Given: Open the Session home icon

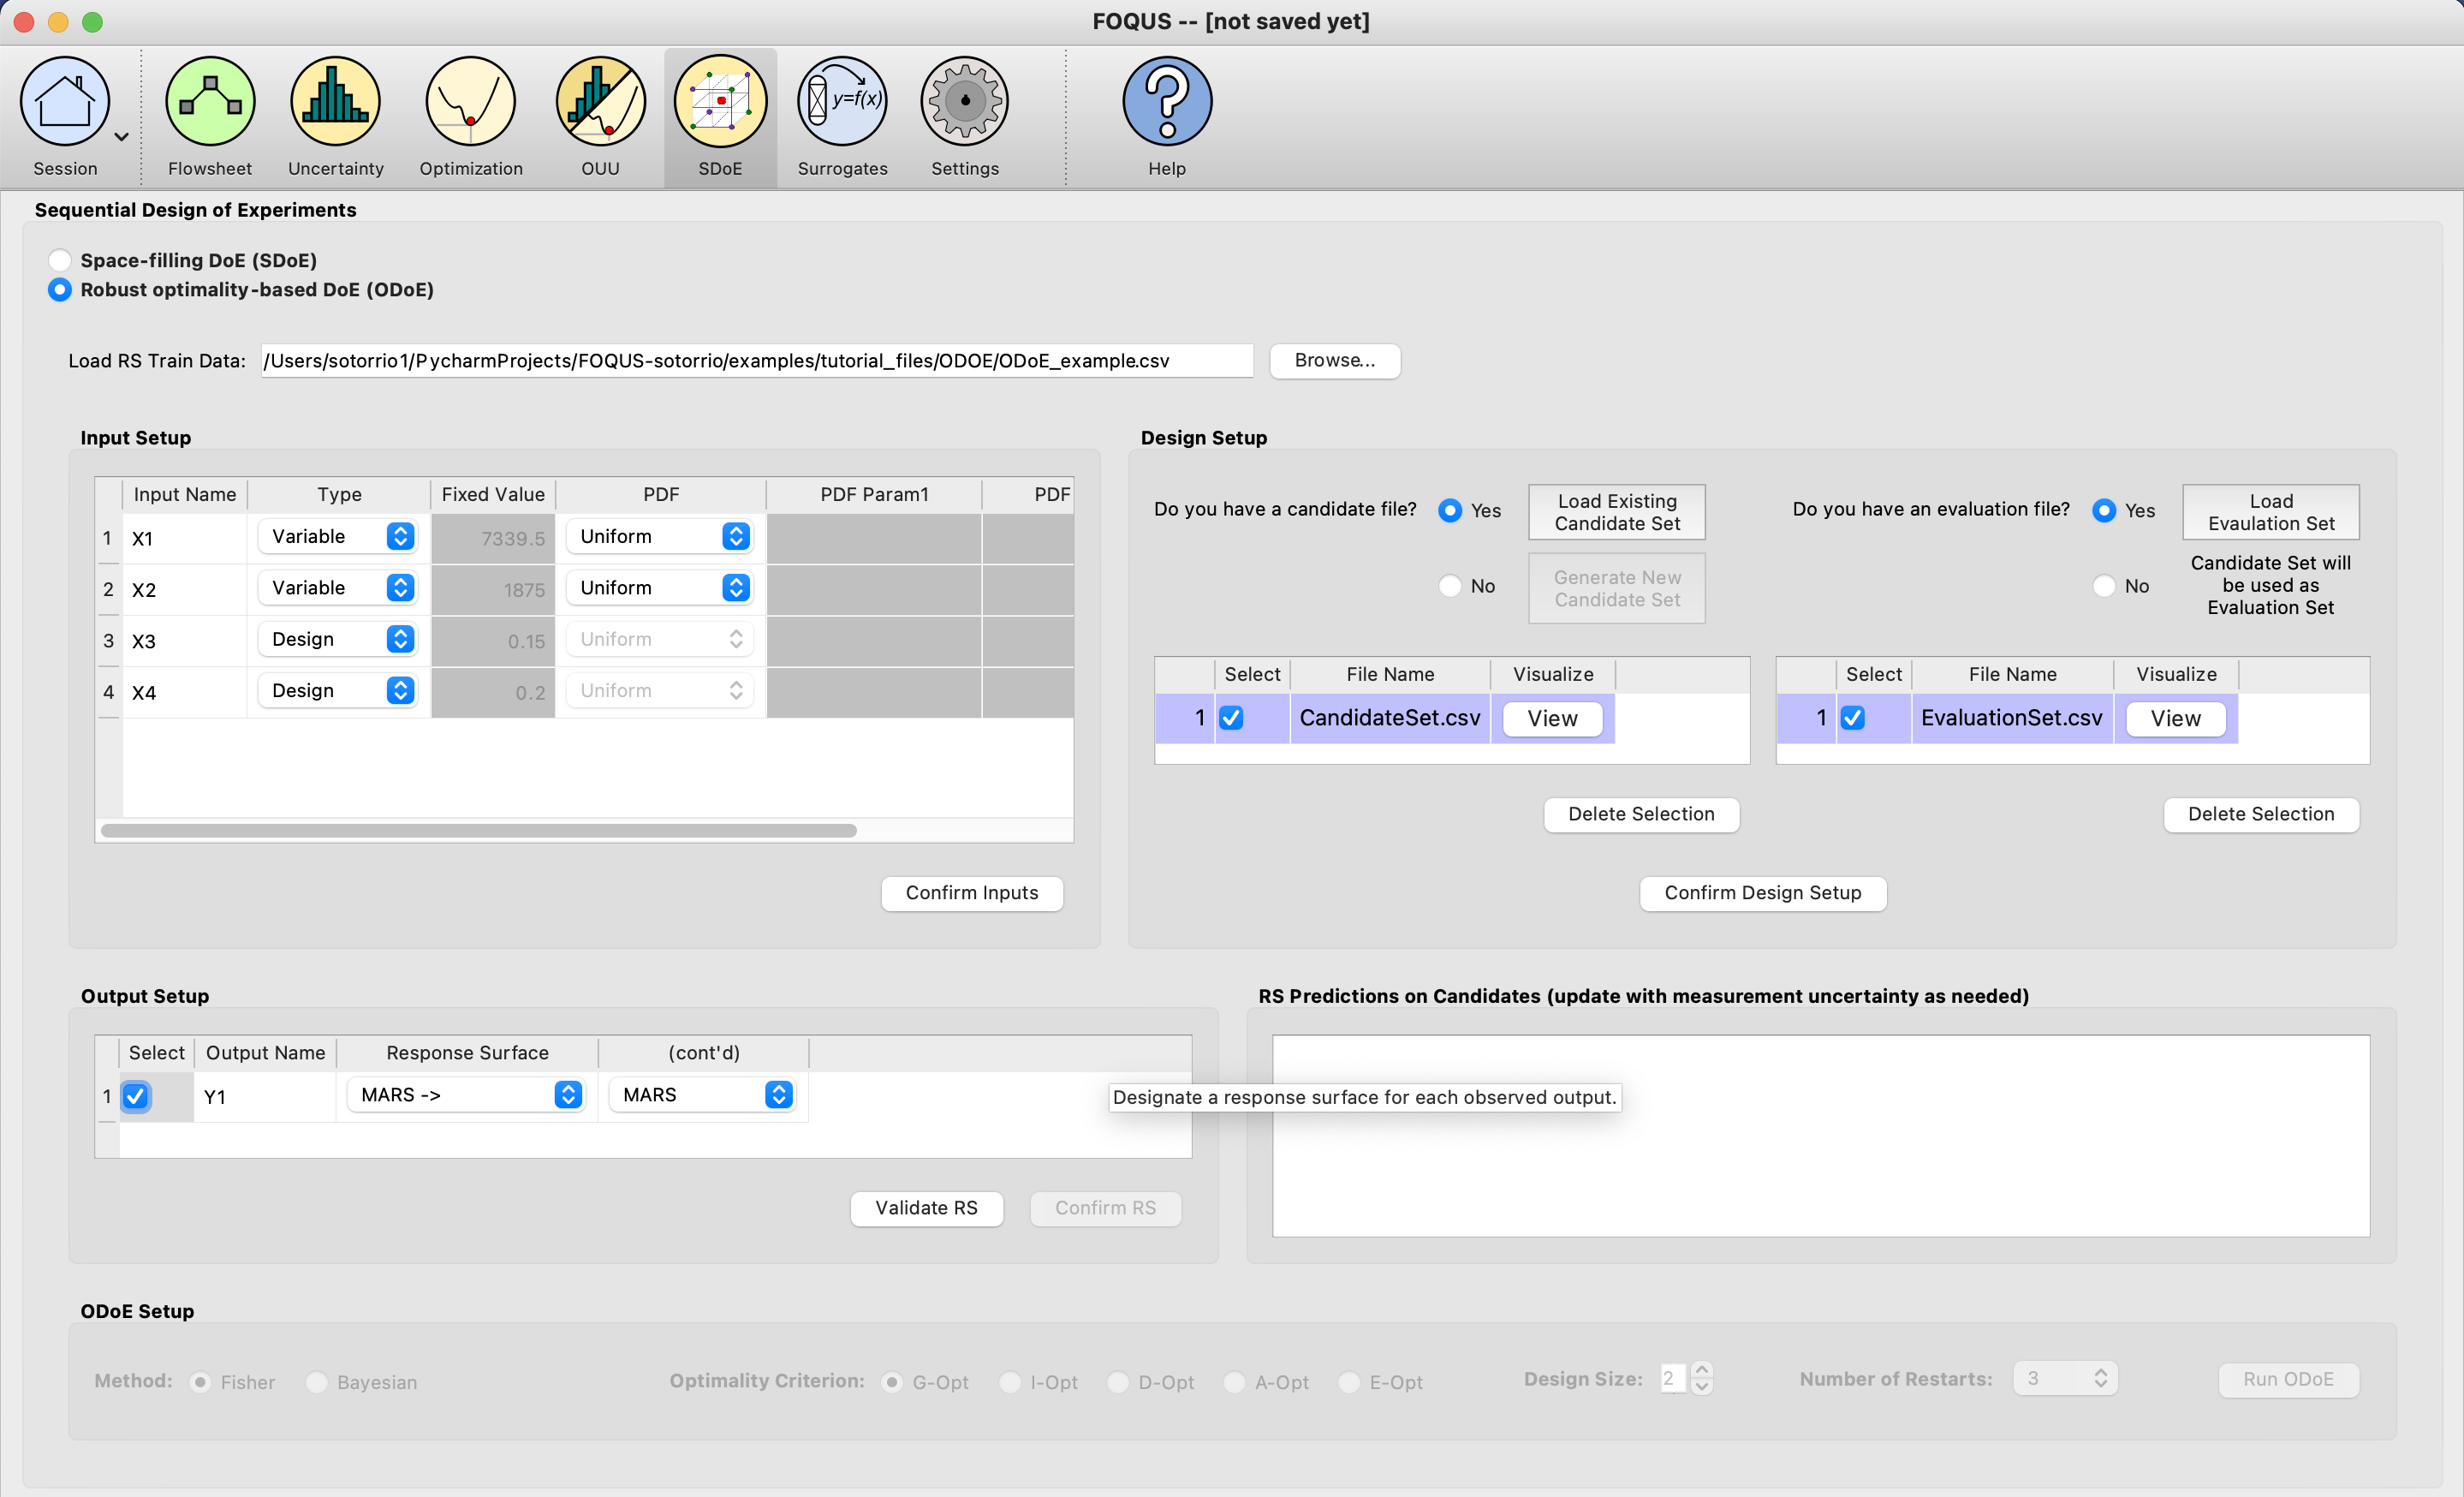Looking at the screenshot, I should (65, 101).
